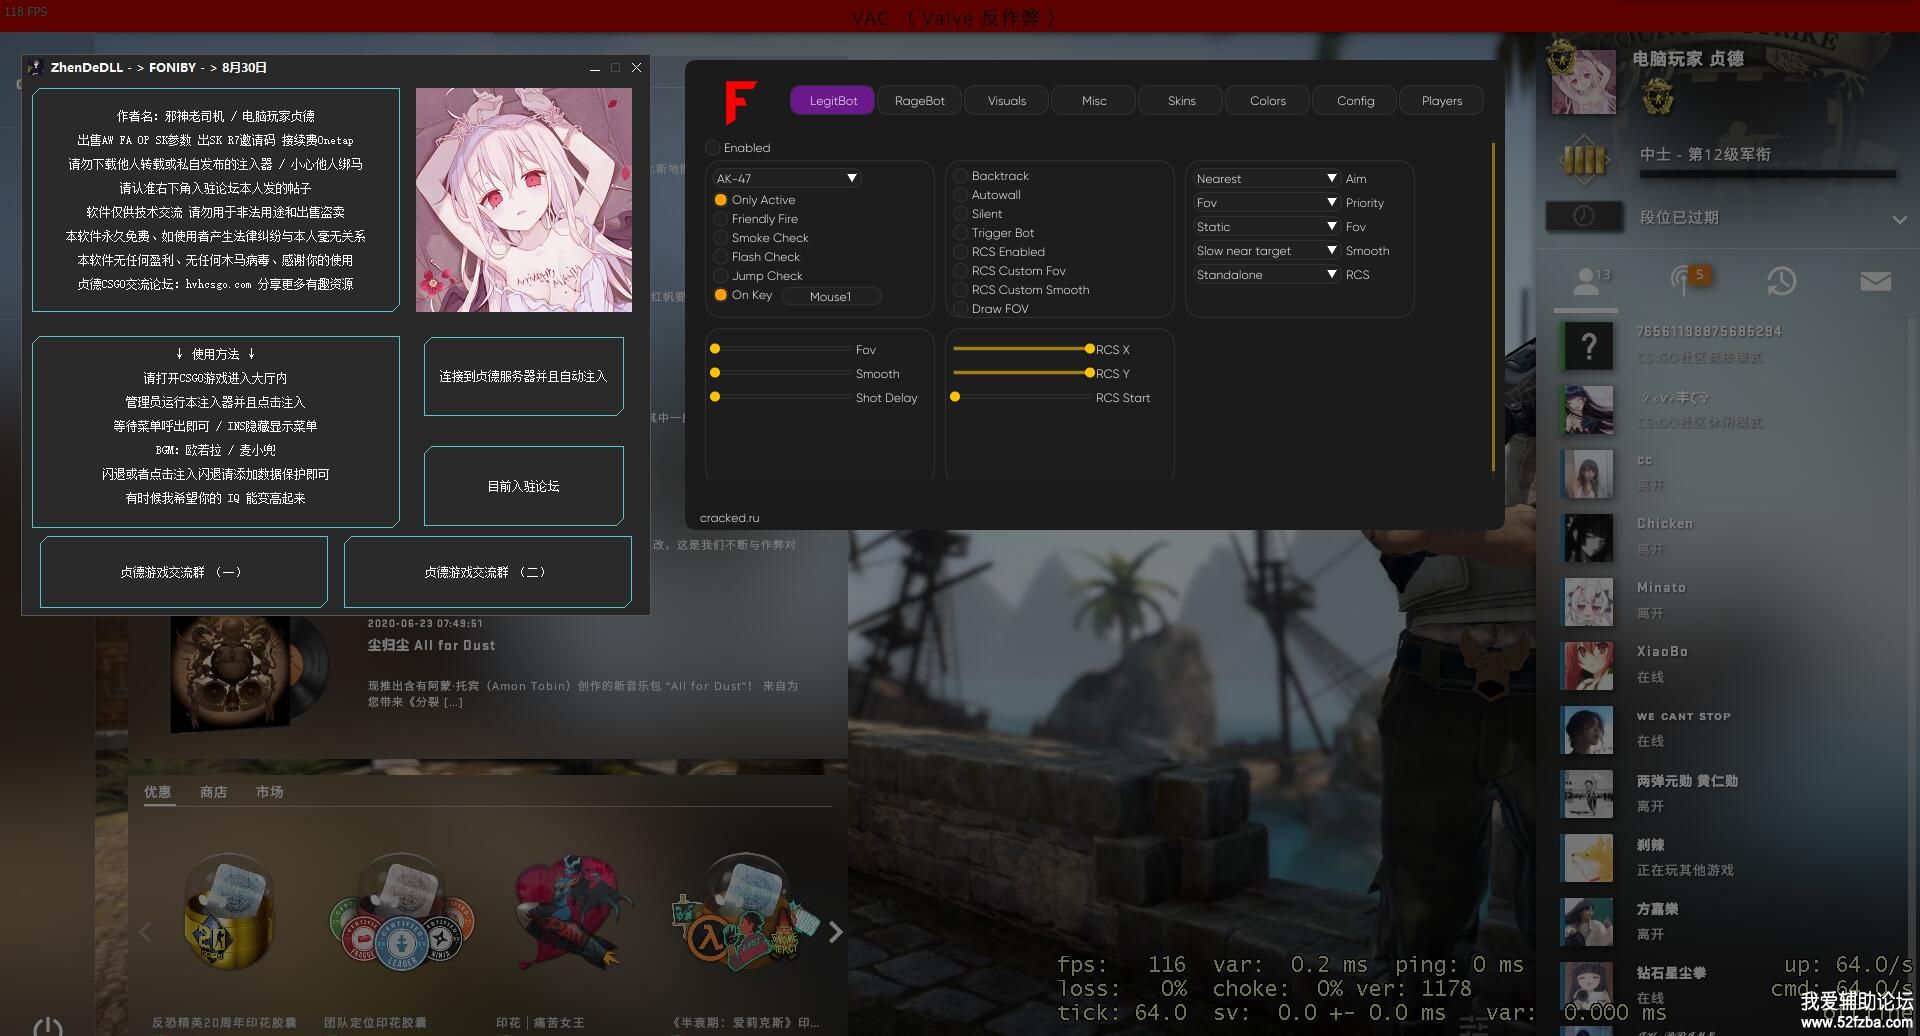1920x1036 pixels.
Task: Click the avatar of friend cc
Action: [x=1588, y=474]
